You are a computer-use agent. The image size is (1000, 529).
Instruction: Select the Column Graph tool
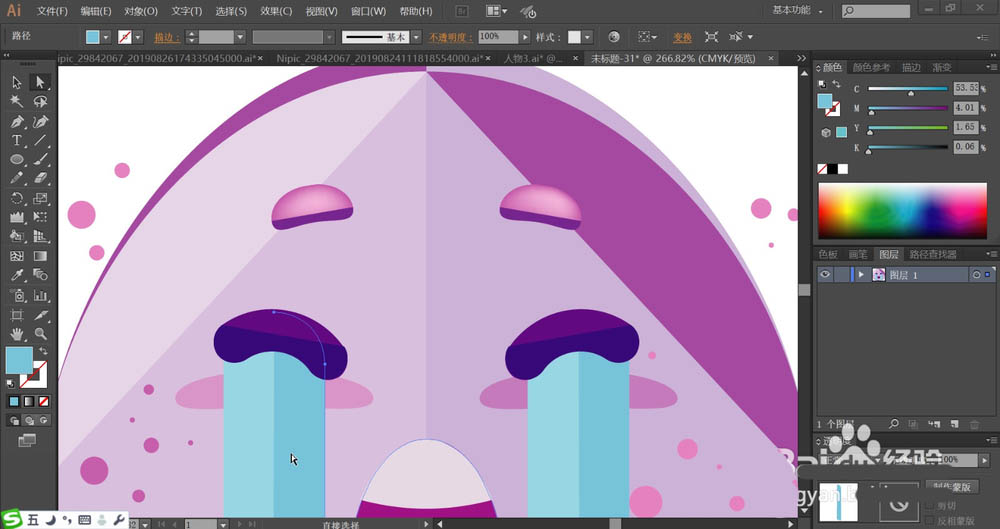[40, 295]
